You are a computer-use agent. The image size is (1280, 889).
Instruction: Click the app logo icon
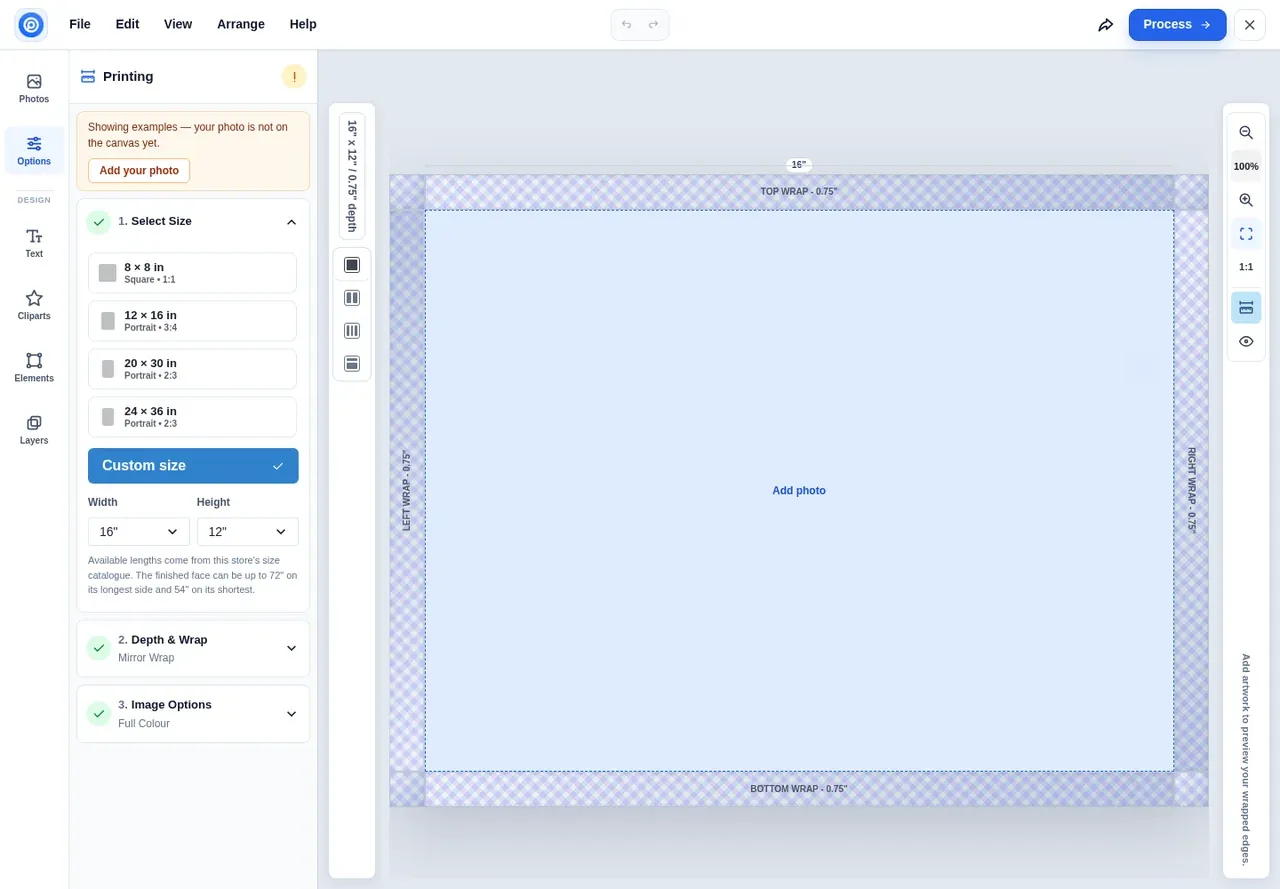[x=31, y=24]
